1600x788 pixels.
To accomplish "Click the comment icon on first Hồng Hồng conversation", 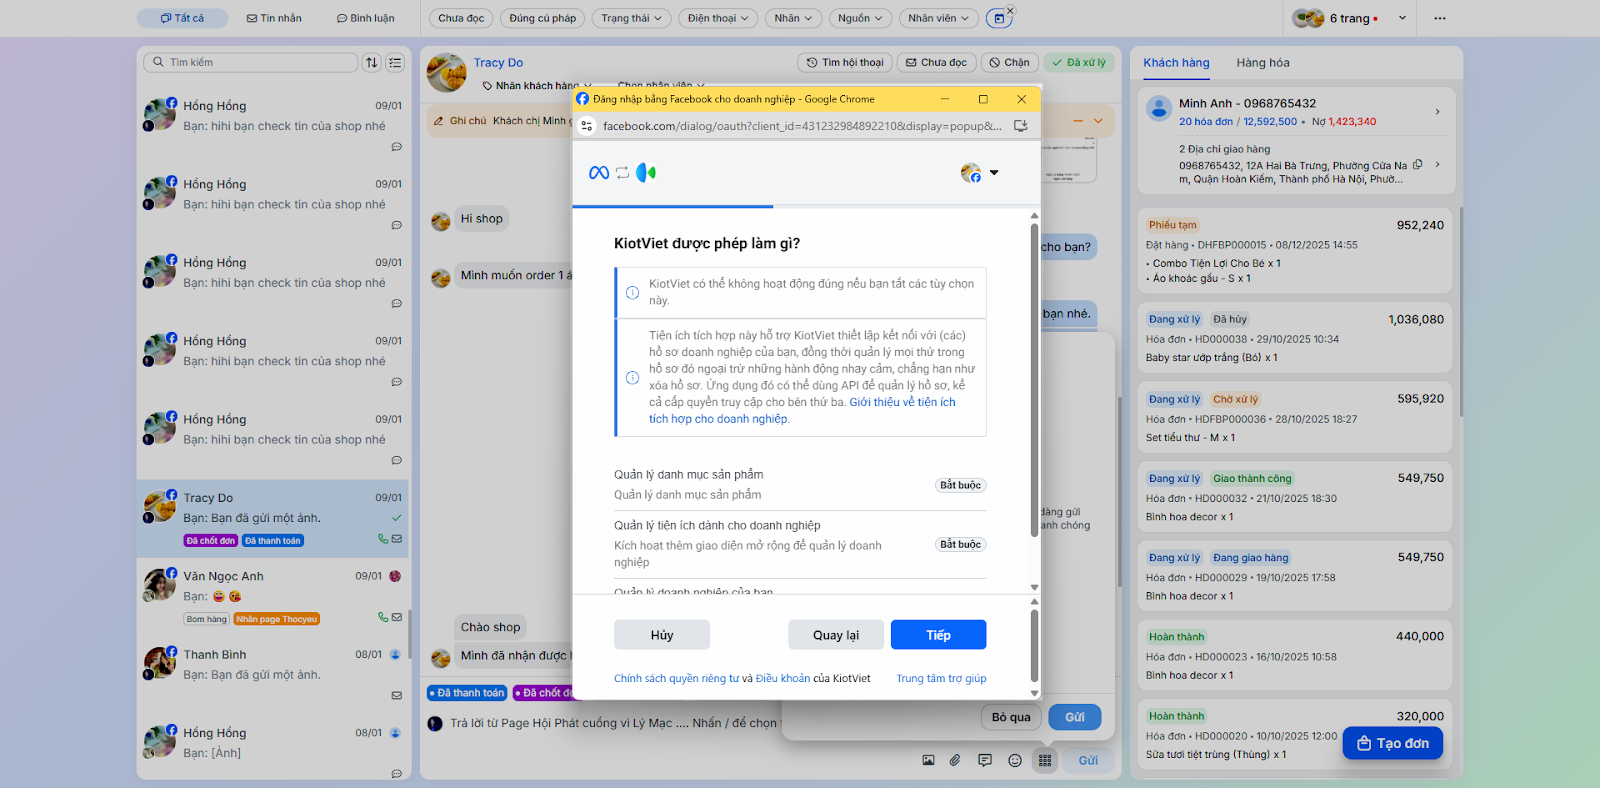I will point(397,147).
